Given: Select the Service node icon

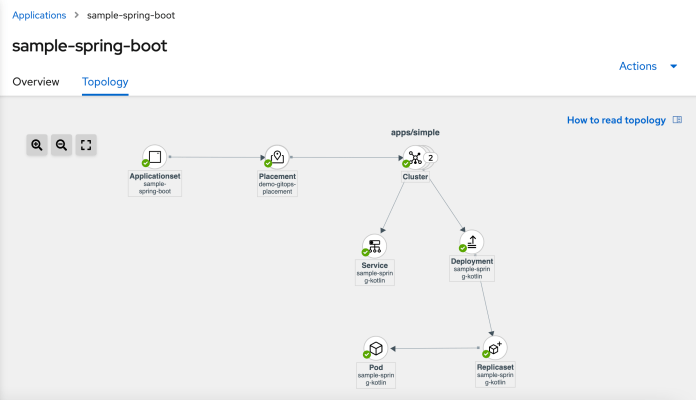Looking at the screenshot, I should point(375,245).
